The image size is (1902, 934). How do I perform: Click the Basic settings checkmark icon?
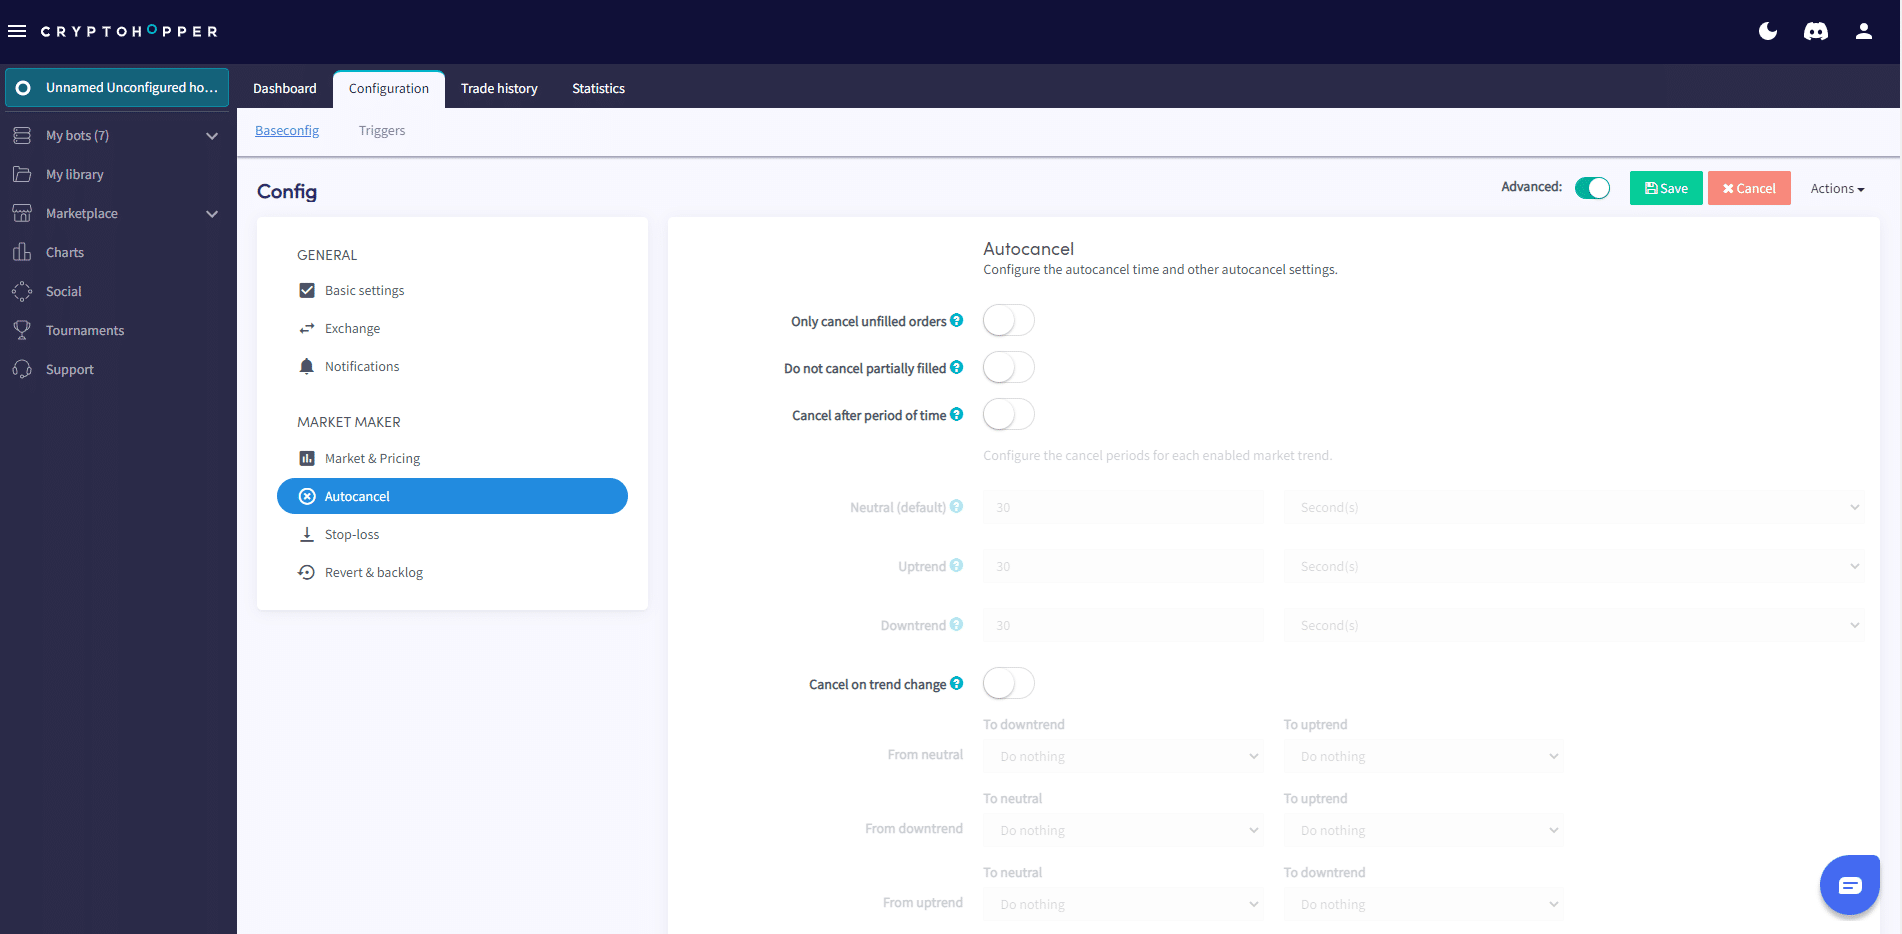point(307,290)
